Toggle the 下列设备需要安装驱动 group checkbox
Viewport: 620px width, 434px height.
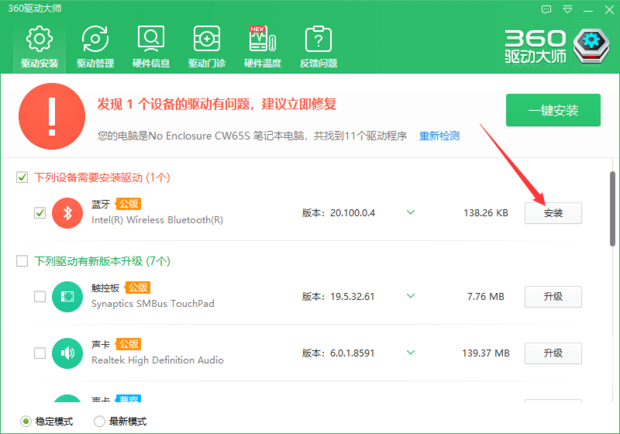coord(22,177)
